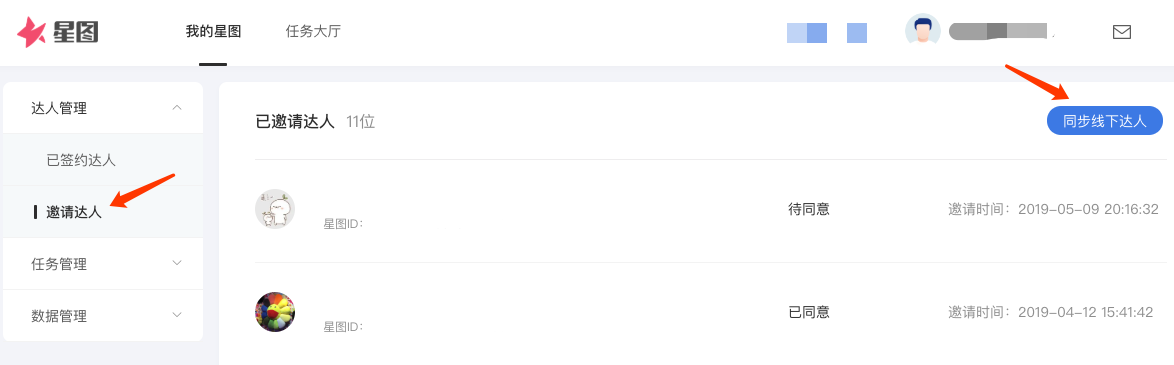Click the 同步线下达人 button
1174x365 pixels.
[x=1104, y=121]
